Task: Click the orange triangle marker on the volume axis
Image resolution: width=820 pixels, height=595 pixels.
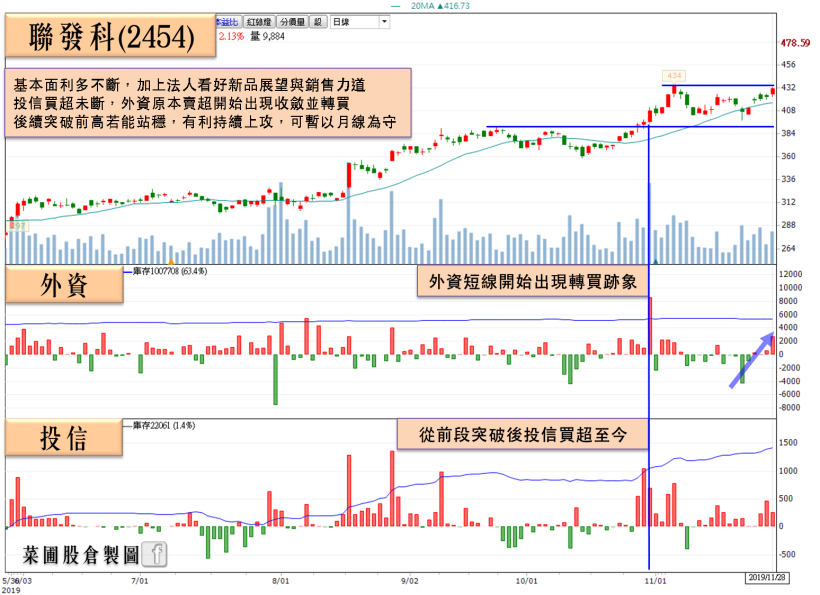Action: (170, 260)
